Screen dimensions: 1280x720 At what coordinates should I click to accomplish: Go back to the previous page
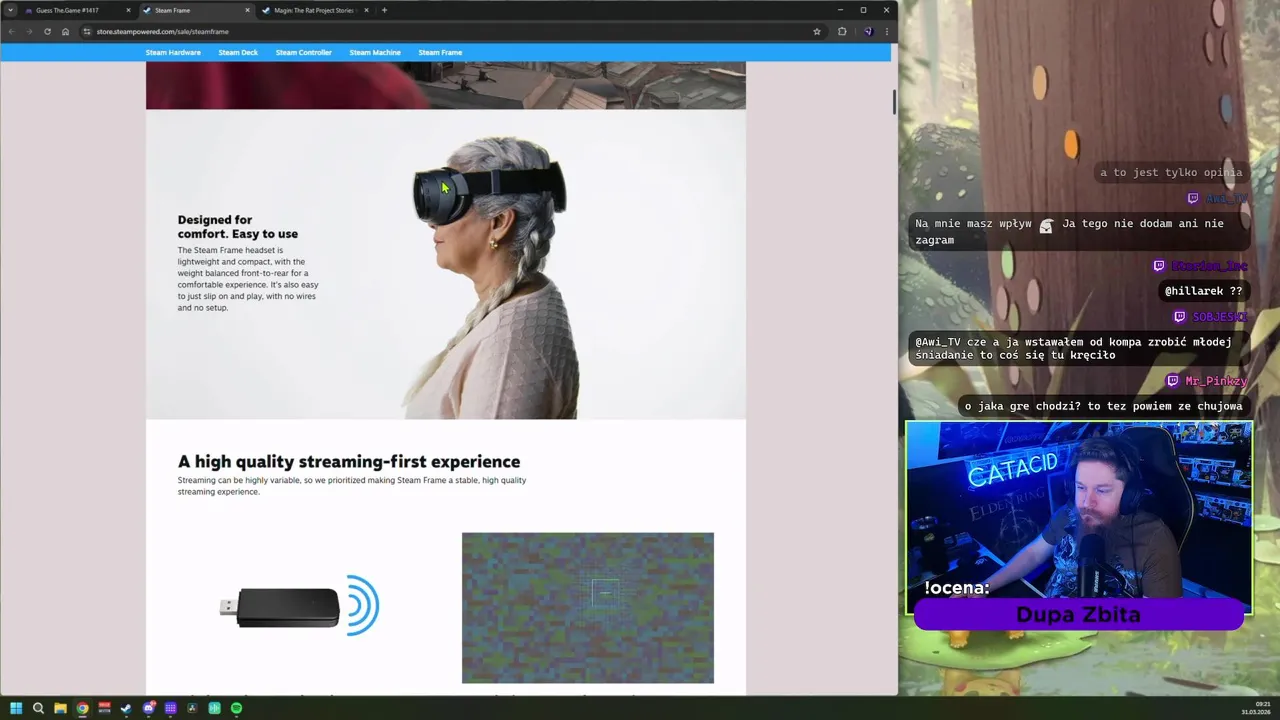click(12, 31)
